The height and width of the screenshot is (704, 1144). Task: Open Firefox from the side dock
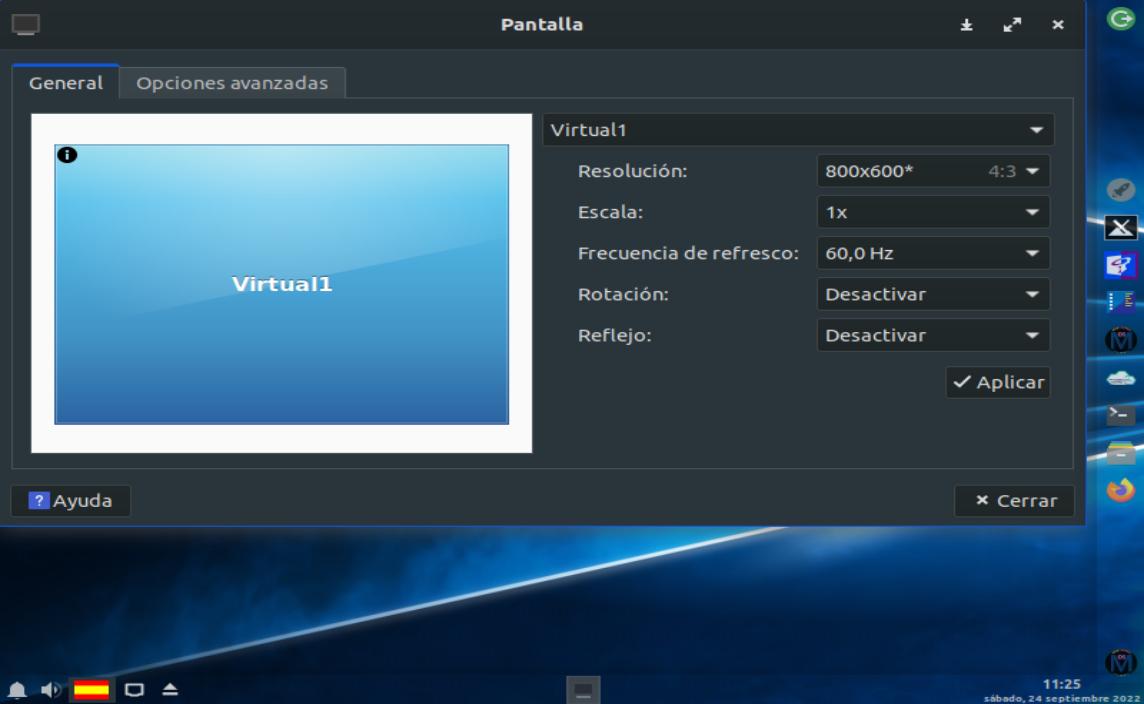coord(1121,490)
